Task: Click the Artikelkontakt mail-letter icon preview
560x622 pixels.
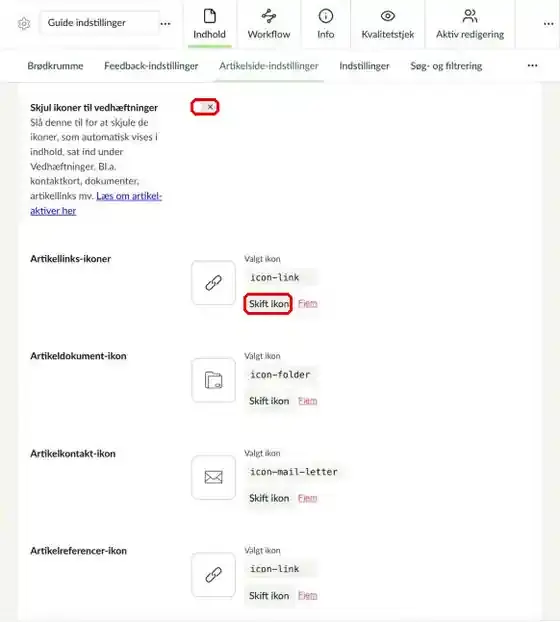Action: click(x=213, y=477)
